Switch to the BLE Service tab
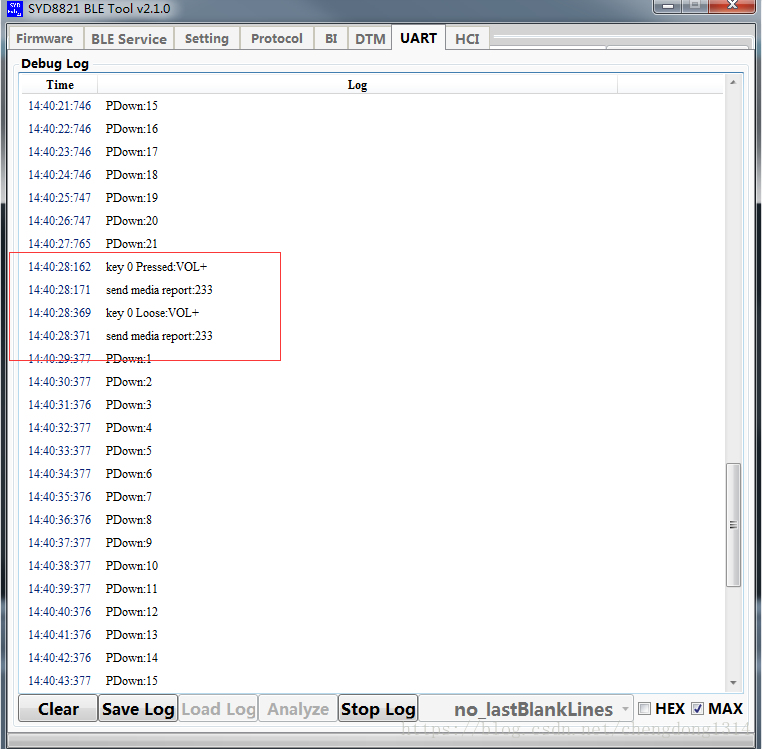Screen dimensions: 762x749 (x=129, y=39)
